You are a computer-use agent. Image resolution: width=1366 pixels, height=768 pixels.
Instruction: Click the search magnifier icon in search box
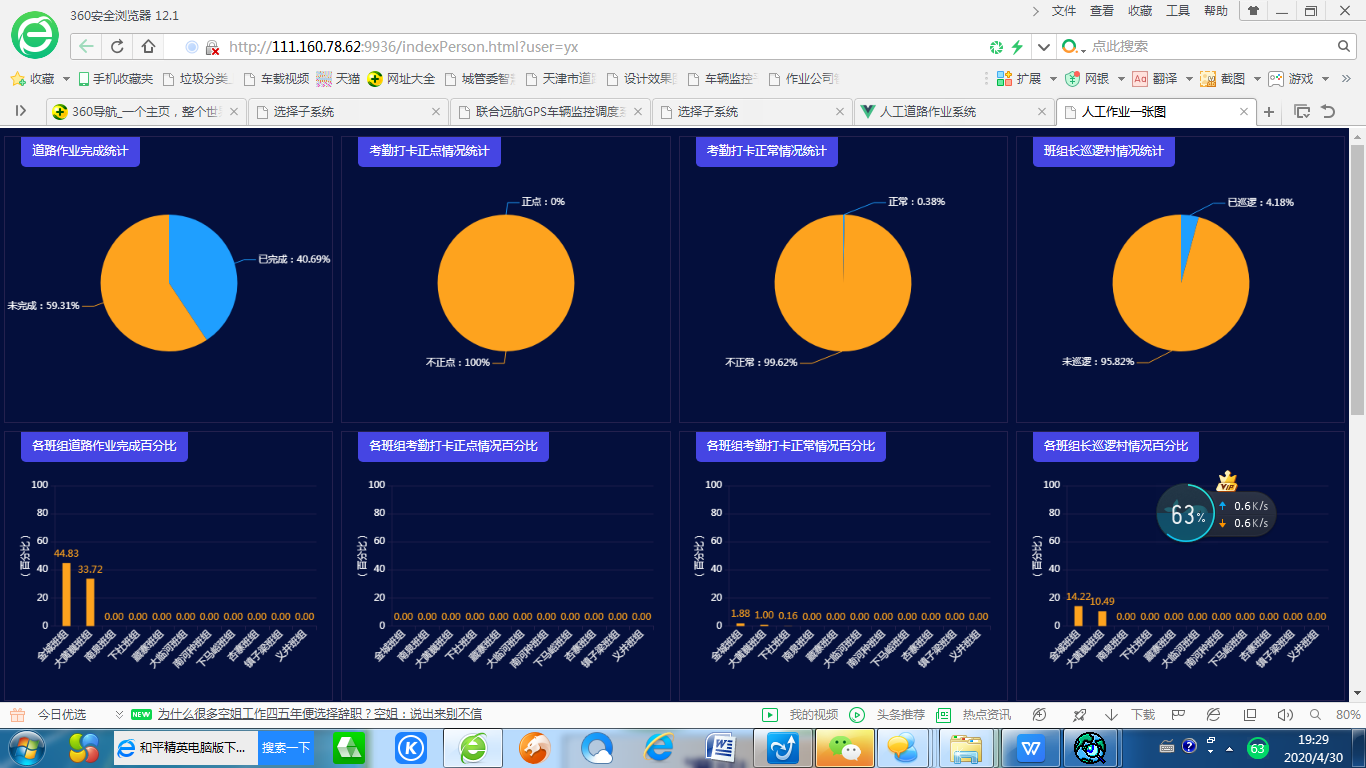[1344, 47]
